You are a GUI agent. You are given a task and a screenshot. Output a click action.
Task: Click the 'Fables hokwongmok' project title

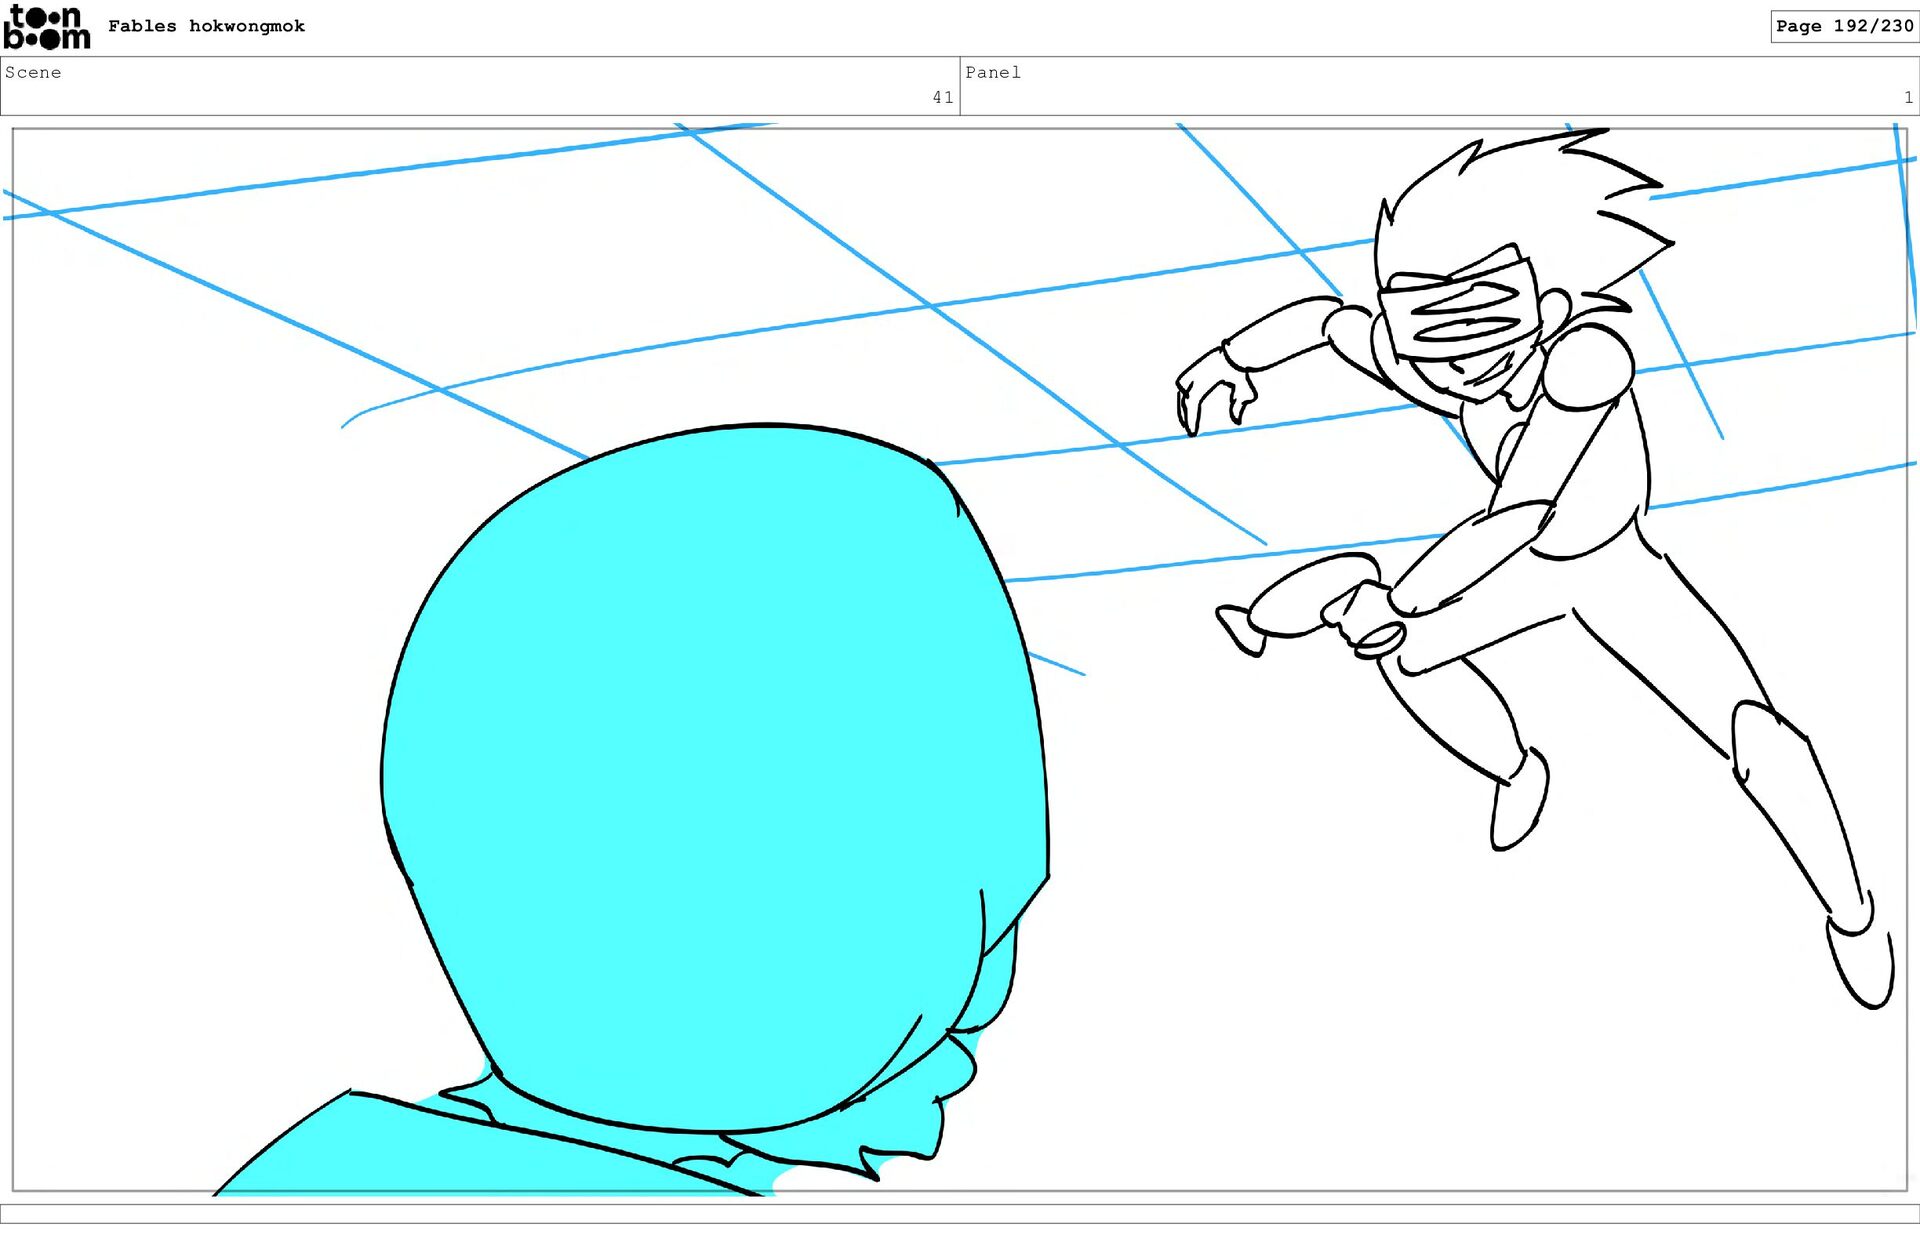(206, 26)
